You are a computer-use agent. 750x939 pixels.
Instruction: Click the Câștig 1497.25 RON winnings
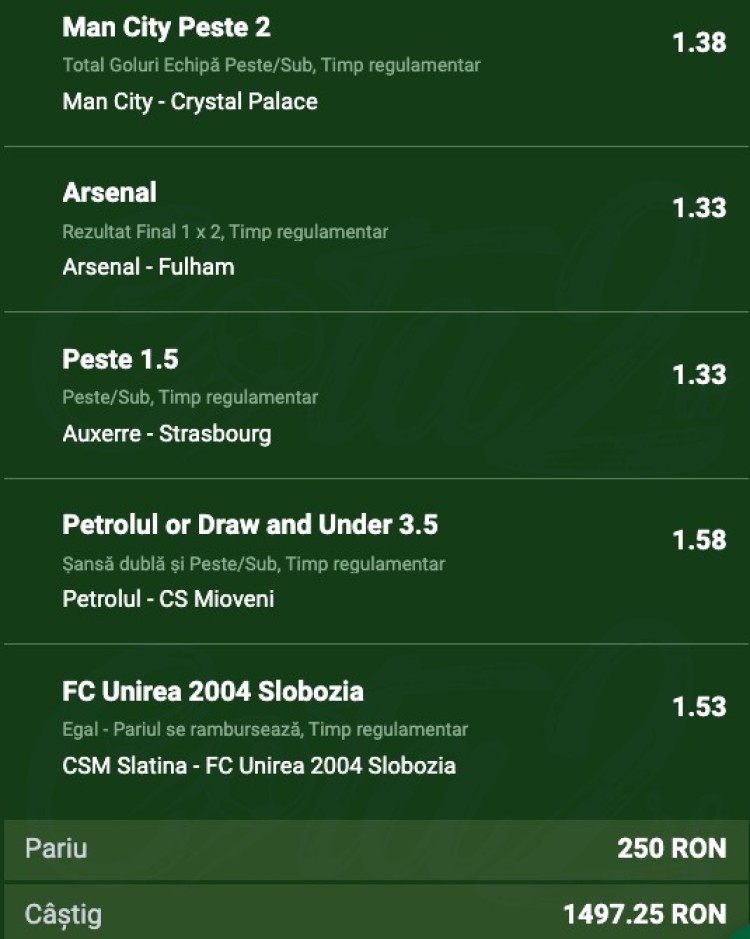coord(645,914)
